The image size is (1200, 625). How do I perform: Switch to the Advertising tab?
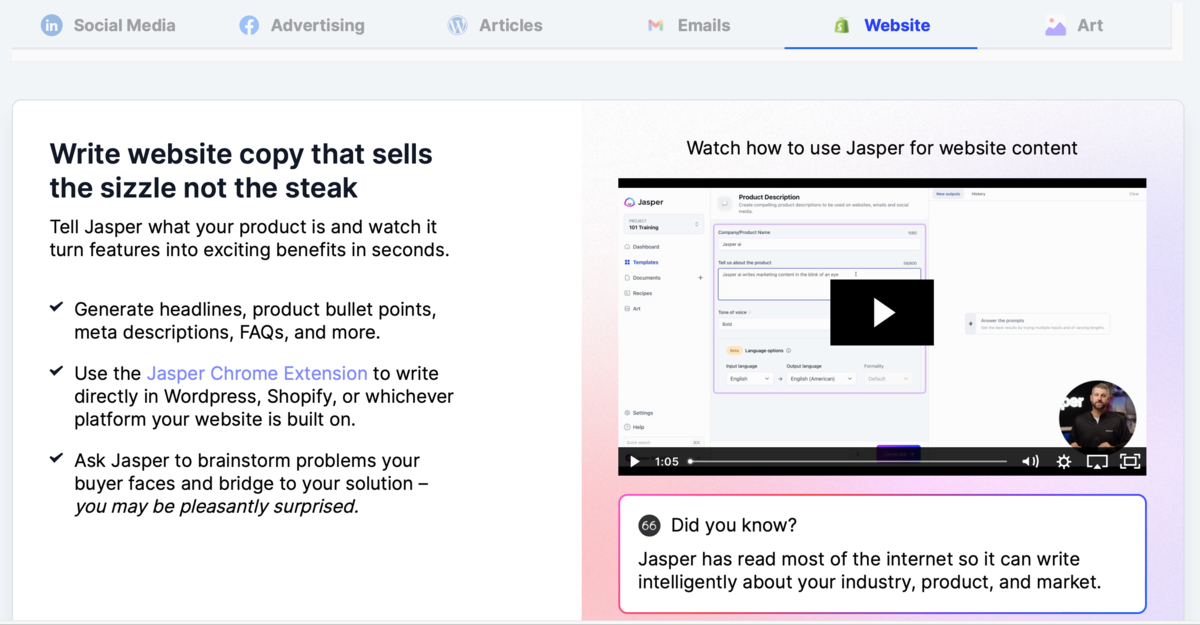(302, 25)
